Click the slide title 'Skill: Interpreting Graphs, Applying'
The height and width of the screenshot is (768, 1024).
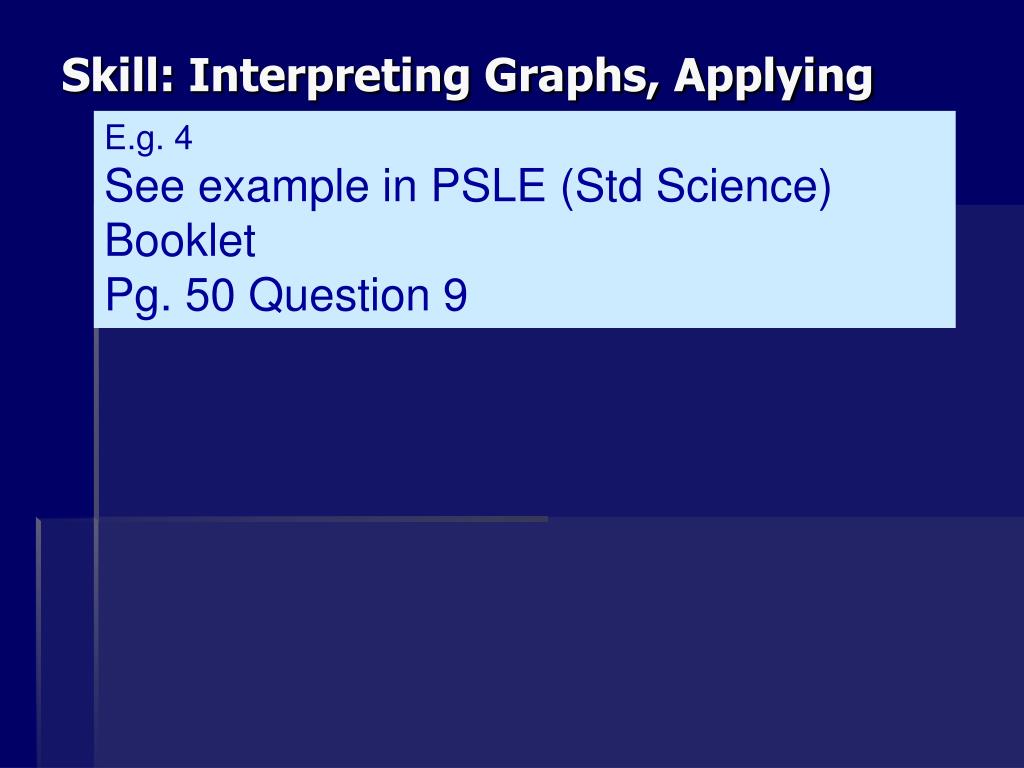coord(467,77)
